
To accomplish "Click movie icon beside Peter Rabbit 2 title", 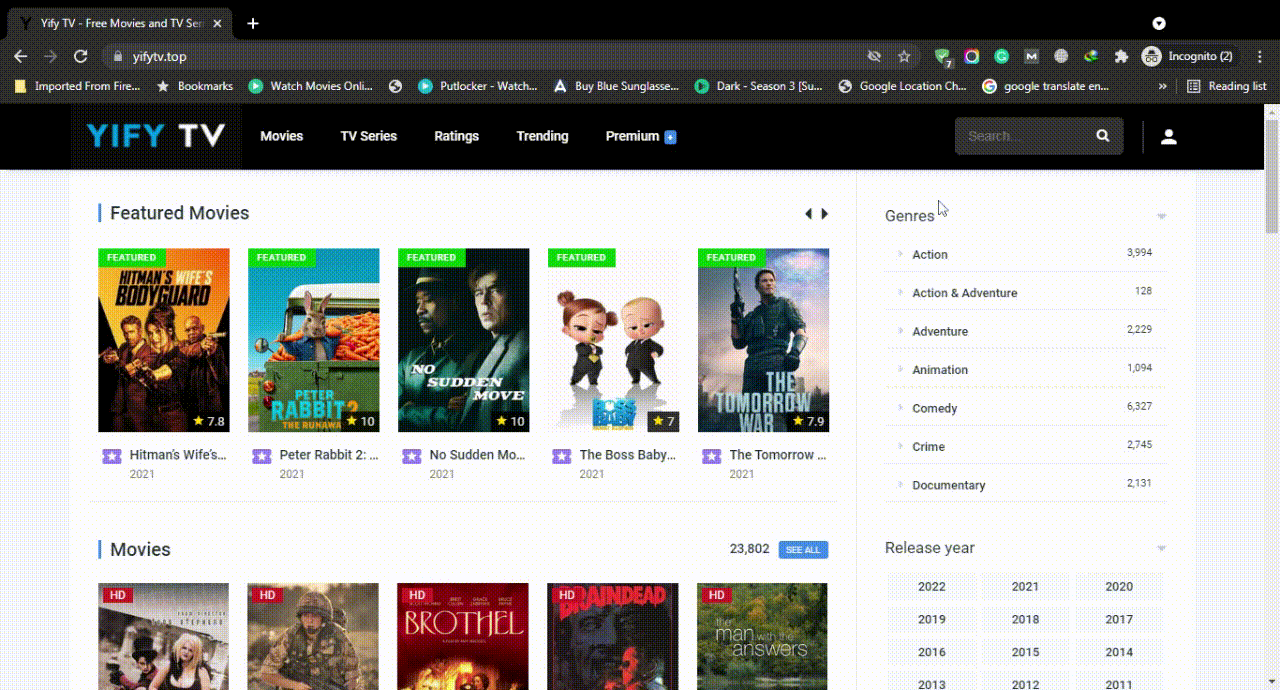I will 262,456.
